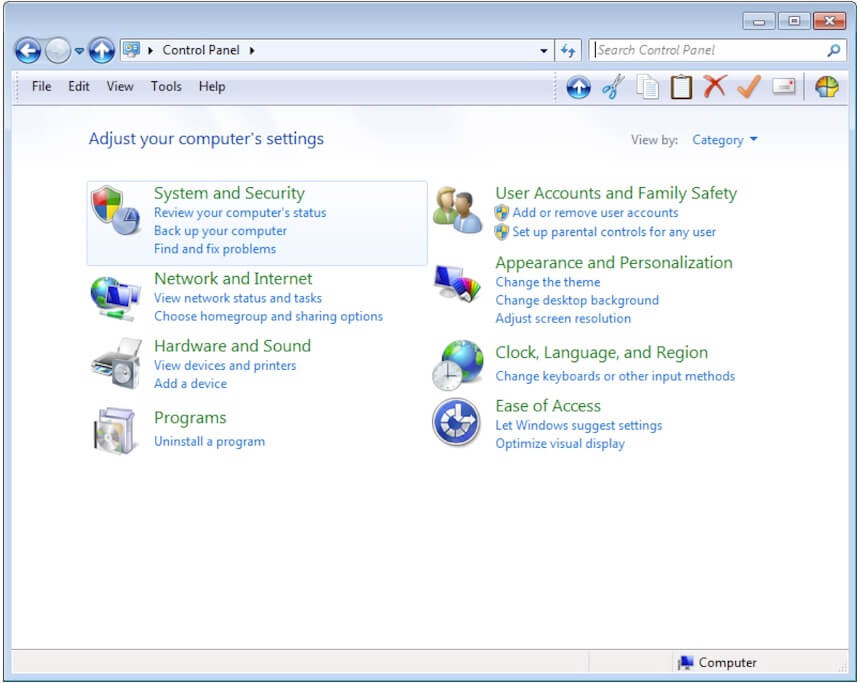Screen dimensions: 860x683
Task: Open the address bar history dropdown
Action: pos(544,50)
